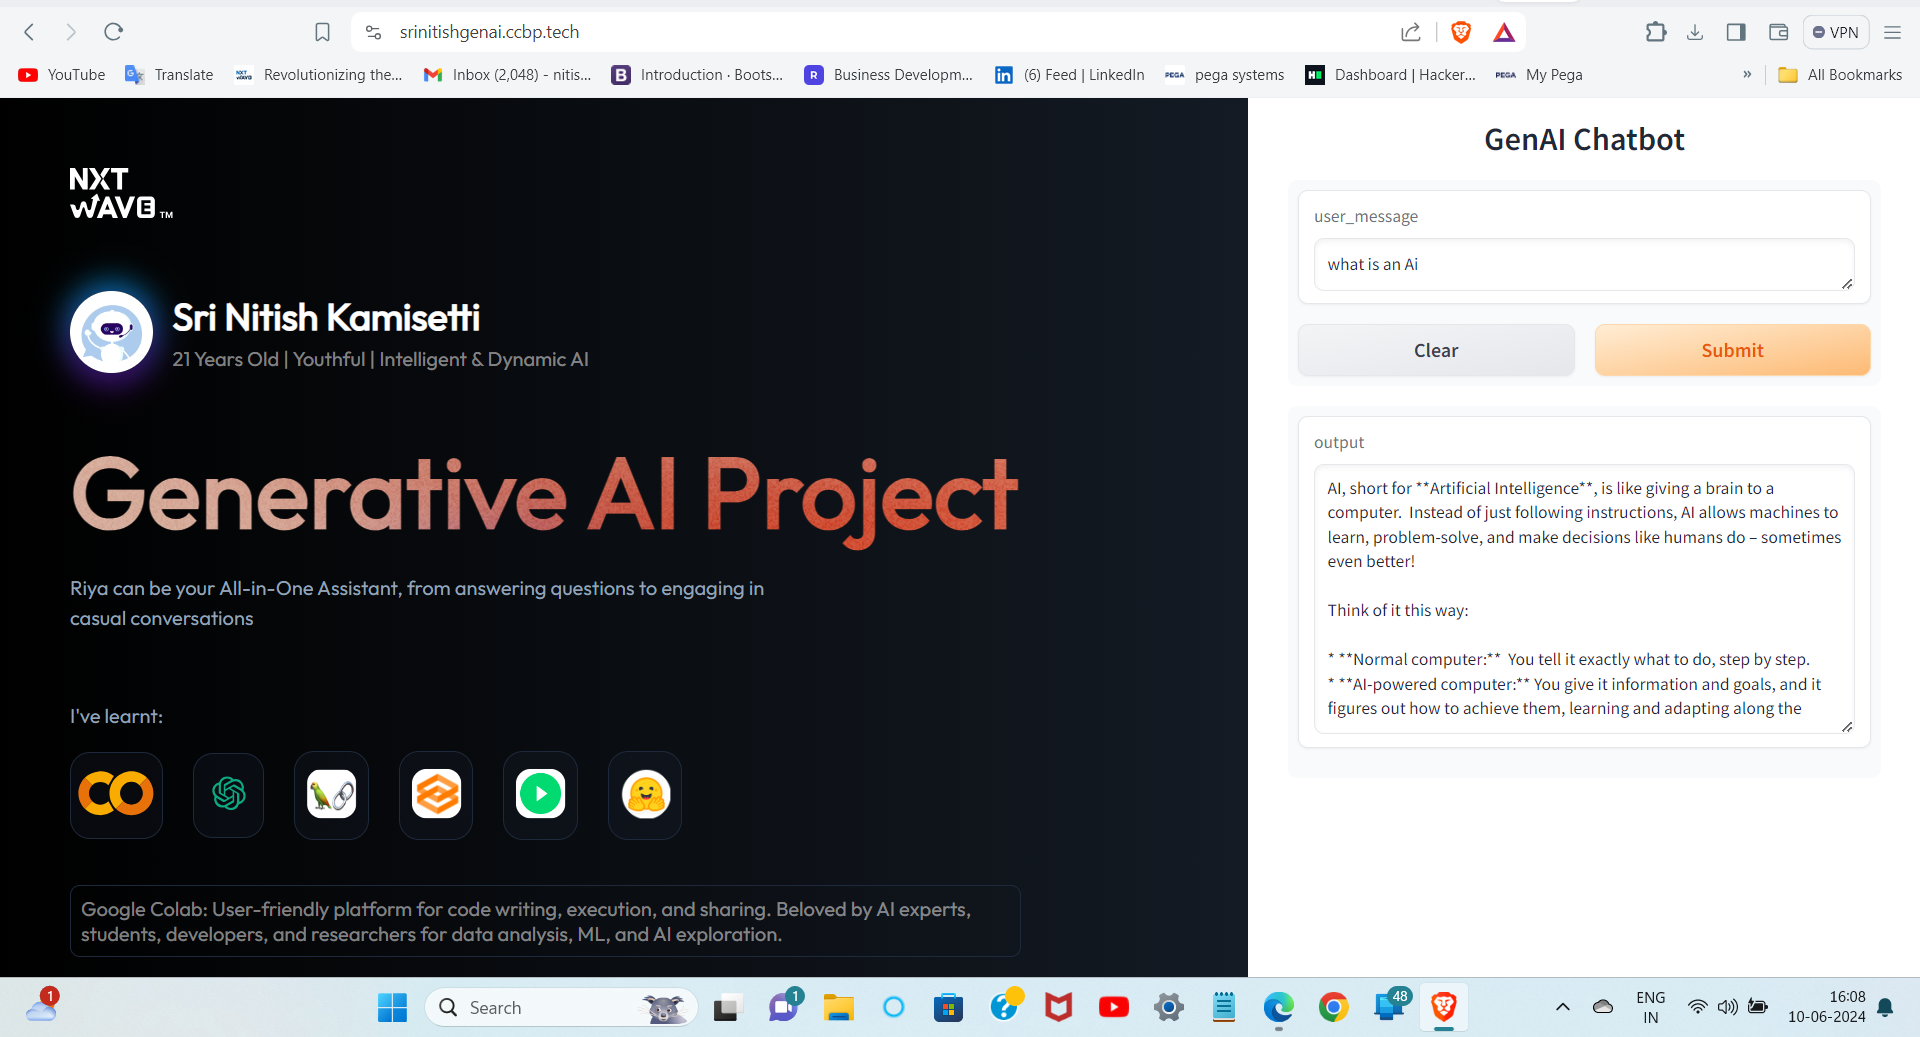The image size is (1920, 1037).
Task: Open Task View on taskbar
Action: 726,1007
